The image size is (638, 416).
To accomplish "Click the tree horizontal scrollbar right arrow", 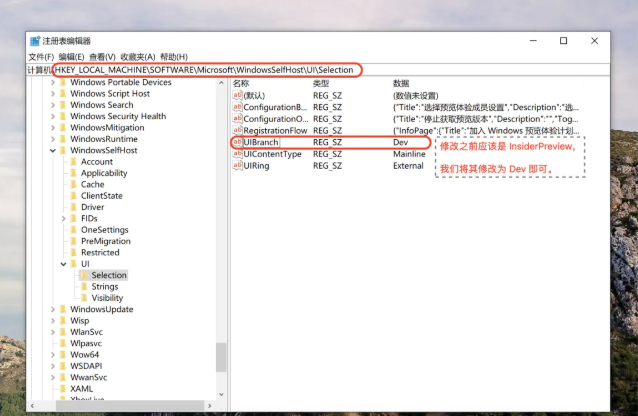I will tap(210, 406).
